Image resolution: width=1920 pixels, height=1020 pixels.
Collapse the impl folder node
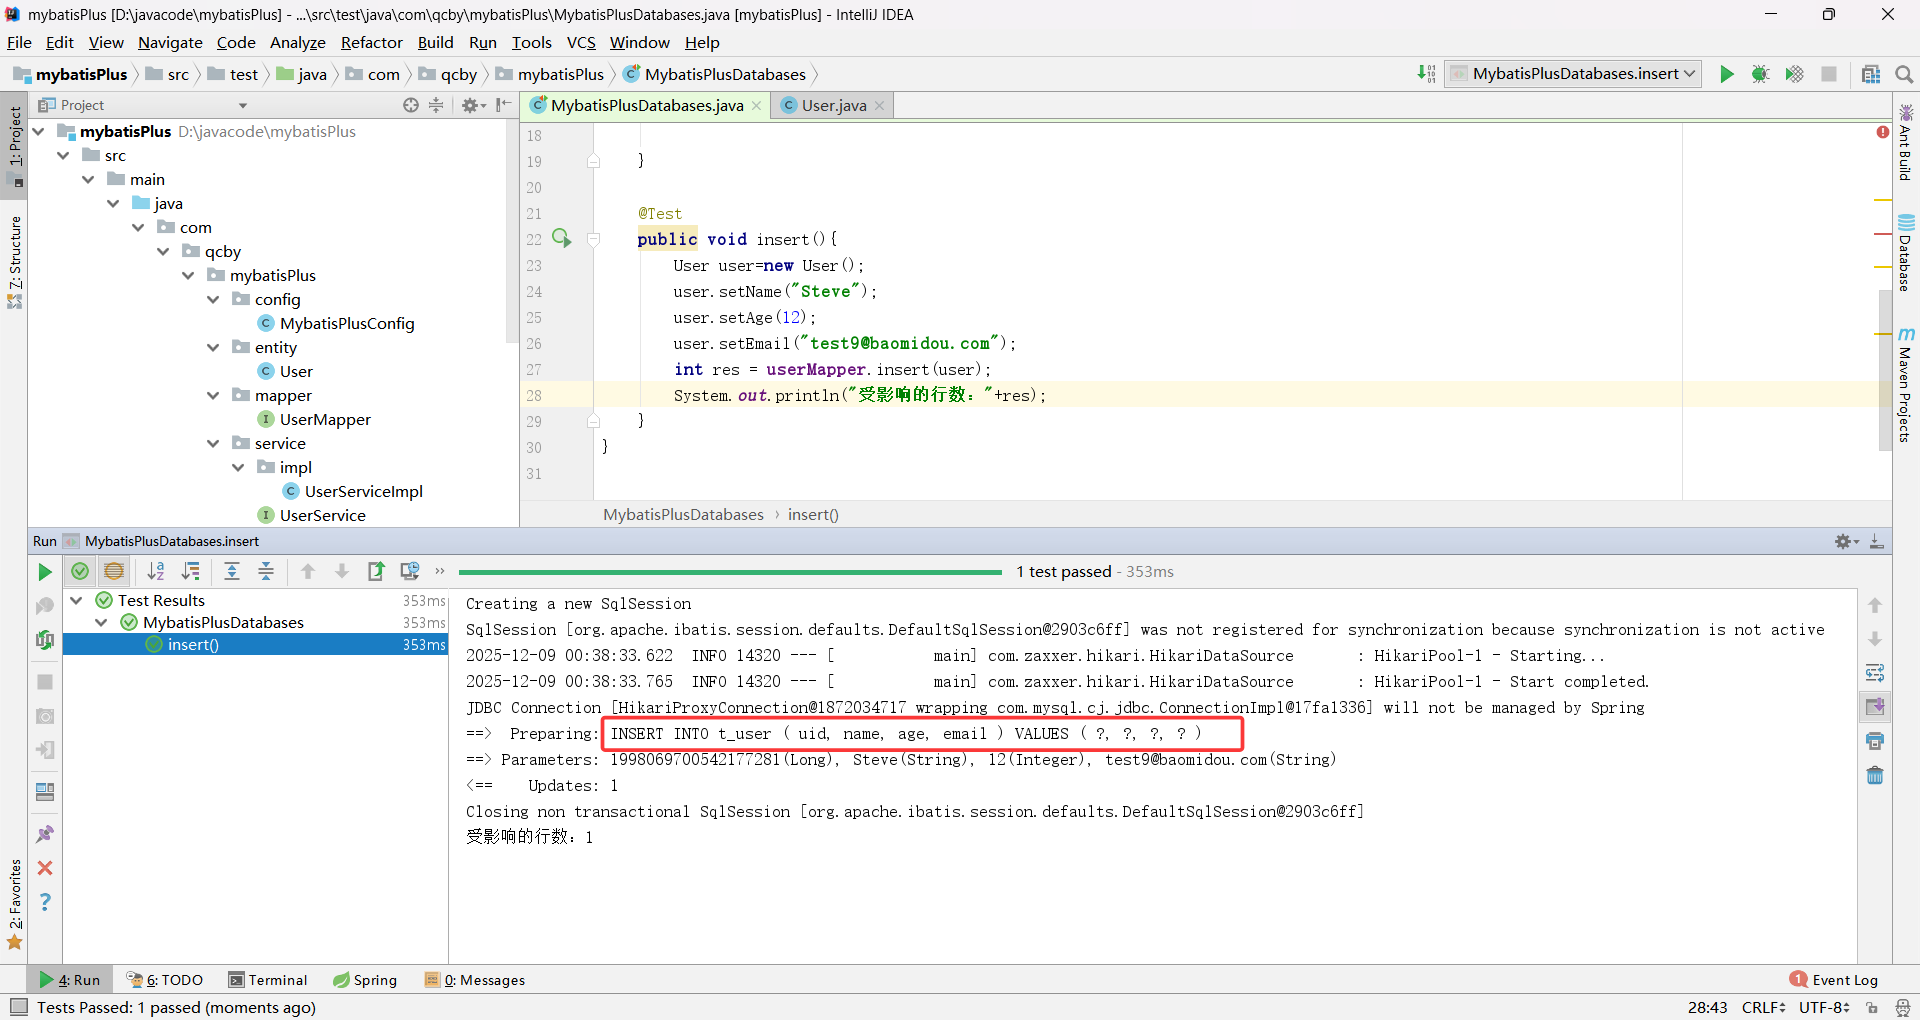[238, 467]
